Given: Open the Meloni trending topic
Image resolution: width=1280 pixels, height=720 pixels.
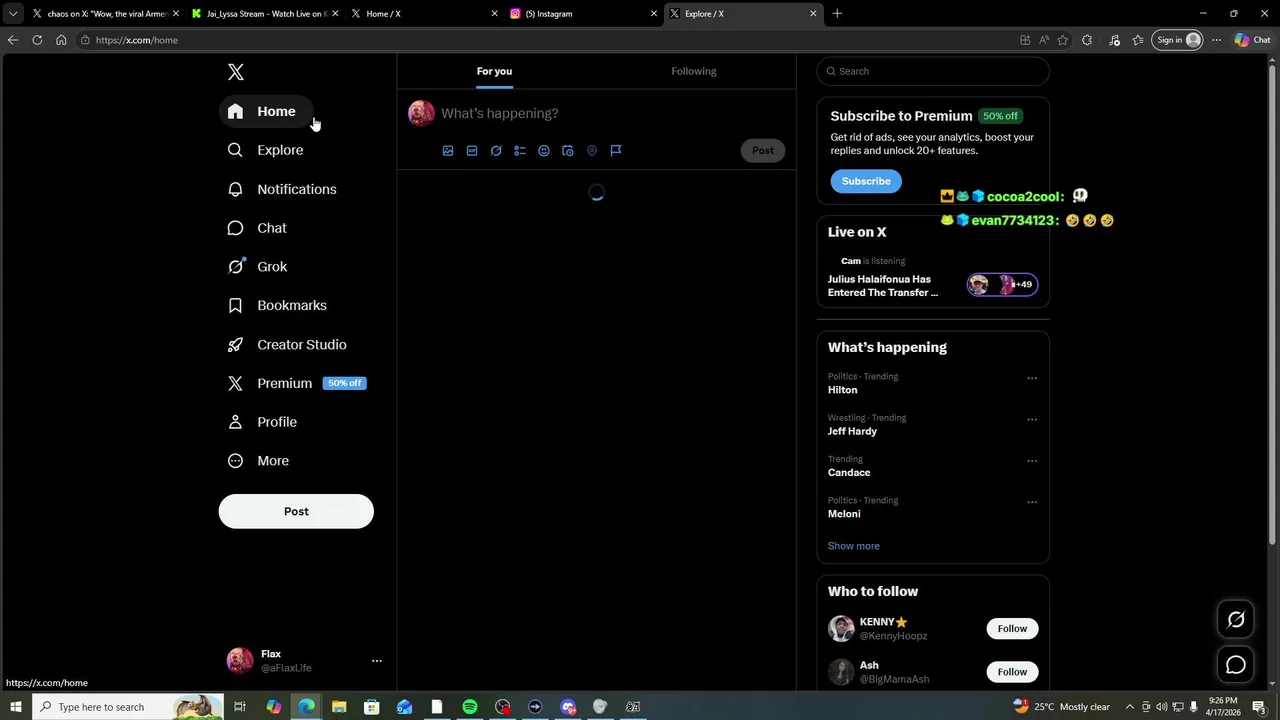Looking at the screenshot, I should pyautogui.click(x=844, y=514).
